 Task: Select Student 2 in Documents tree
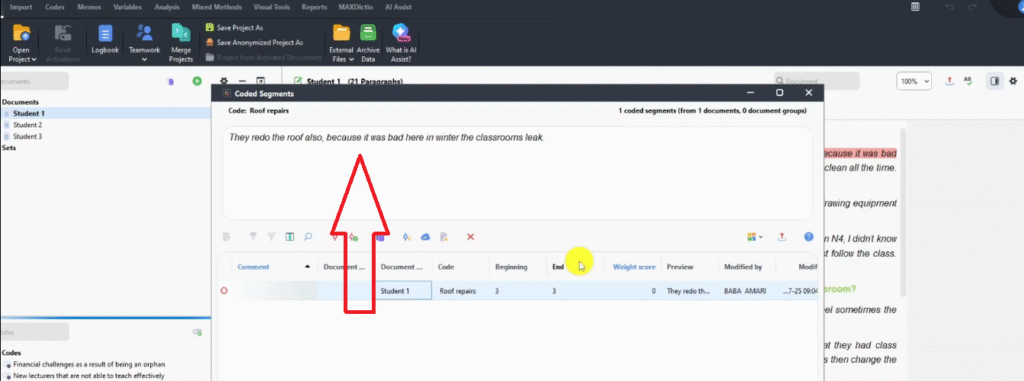click(x=27, y=125)
